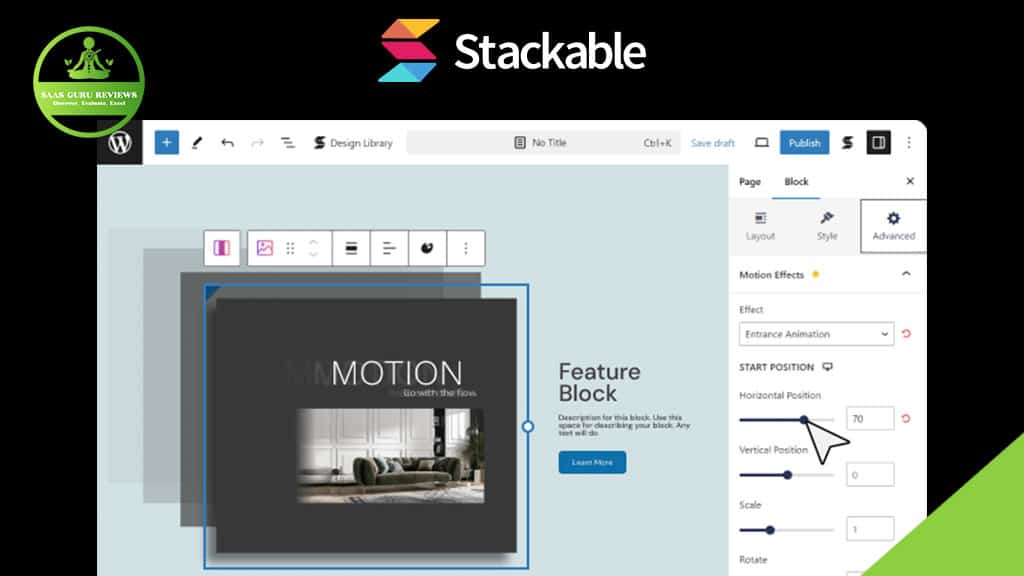
Task: Change block alignment in toolbar
Action: (x=351, y=248)
